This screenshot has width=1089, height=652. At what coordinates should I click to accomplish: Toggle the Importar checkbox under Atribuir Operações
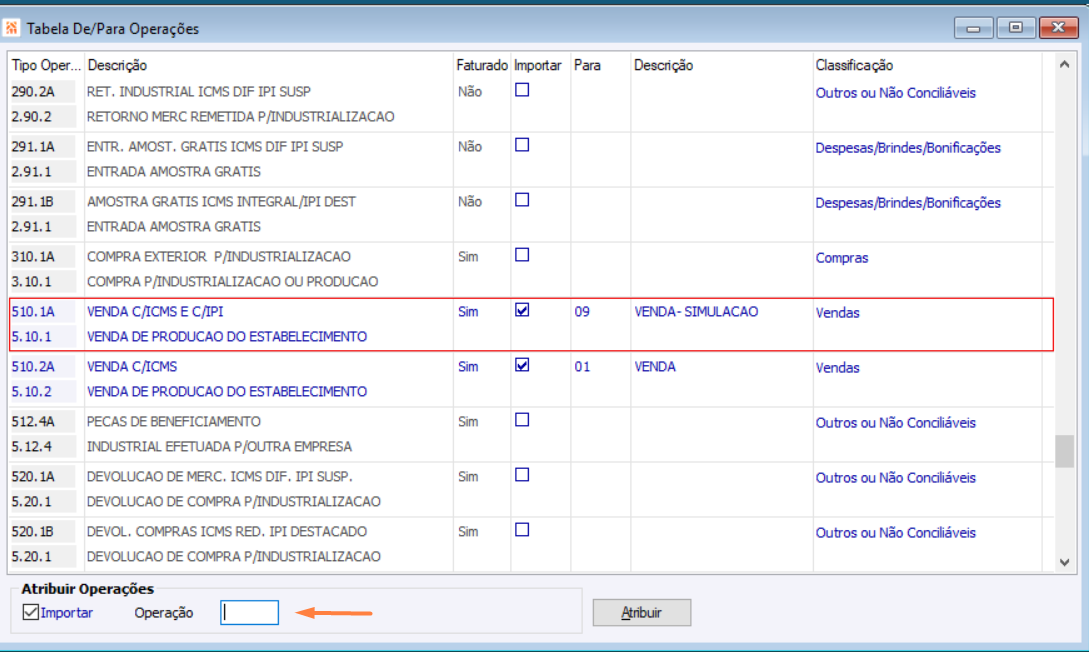coord(31,612)
